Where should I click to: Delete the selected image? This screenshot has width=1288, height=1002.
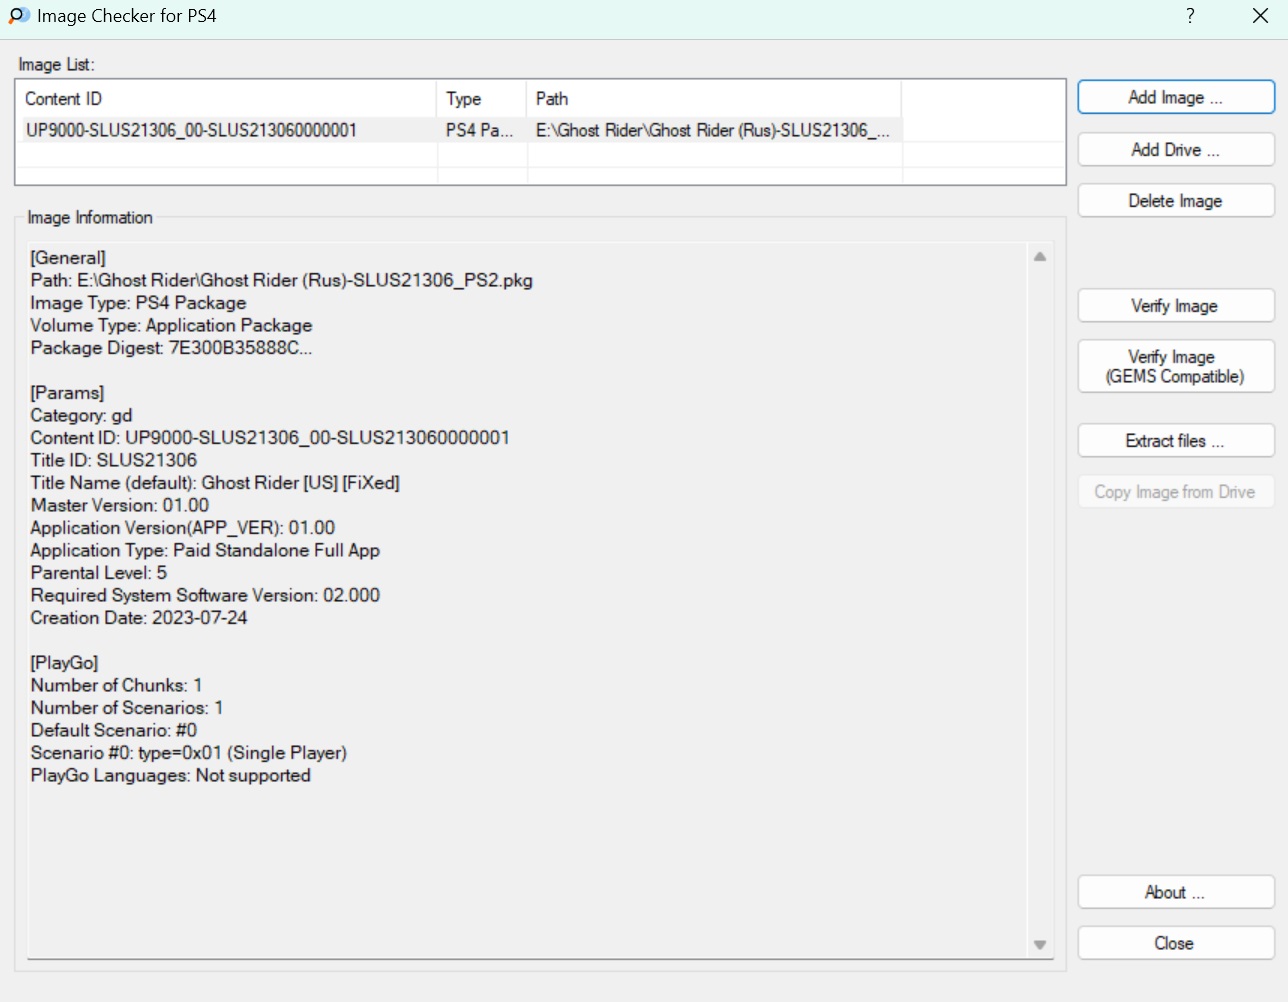coord(1176,201)
